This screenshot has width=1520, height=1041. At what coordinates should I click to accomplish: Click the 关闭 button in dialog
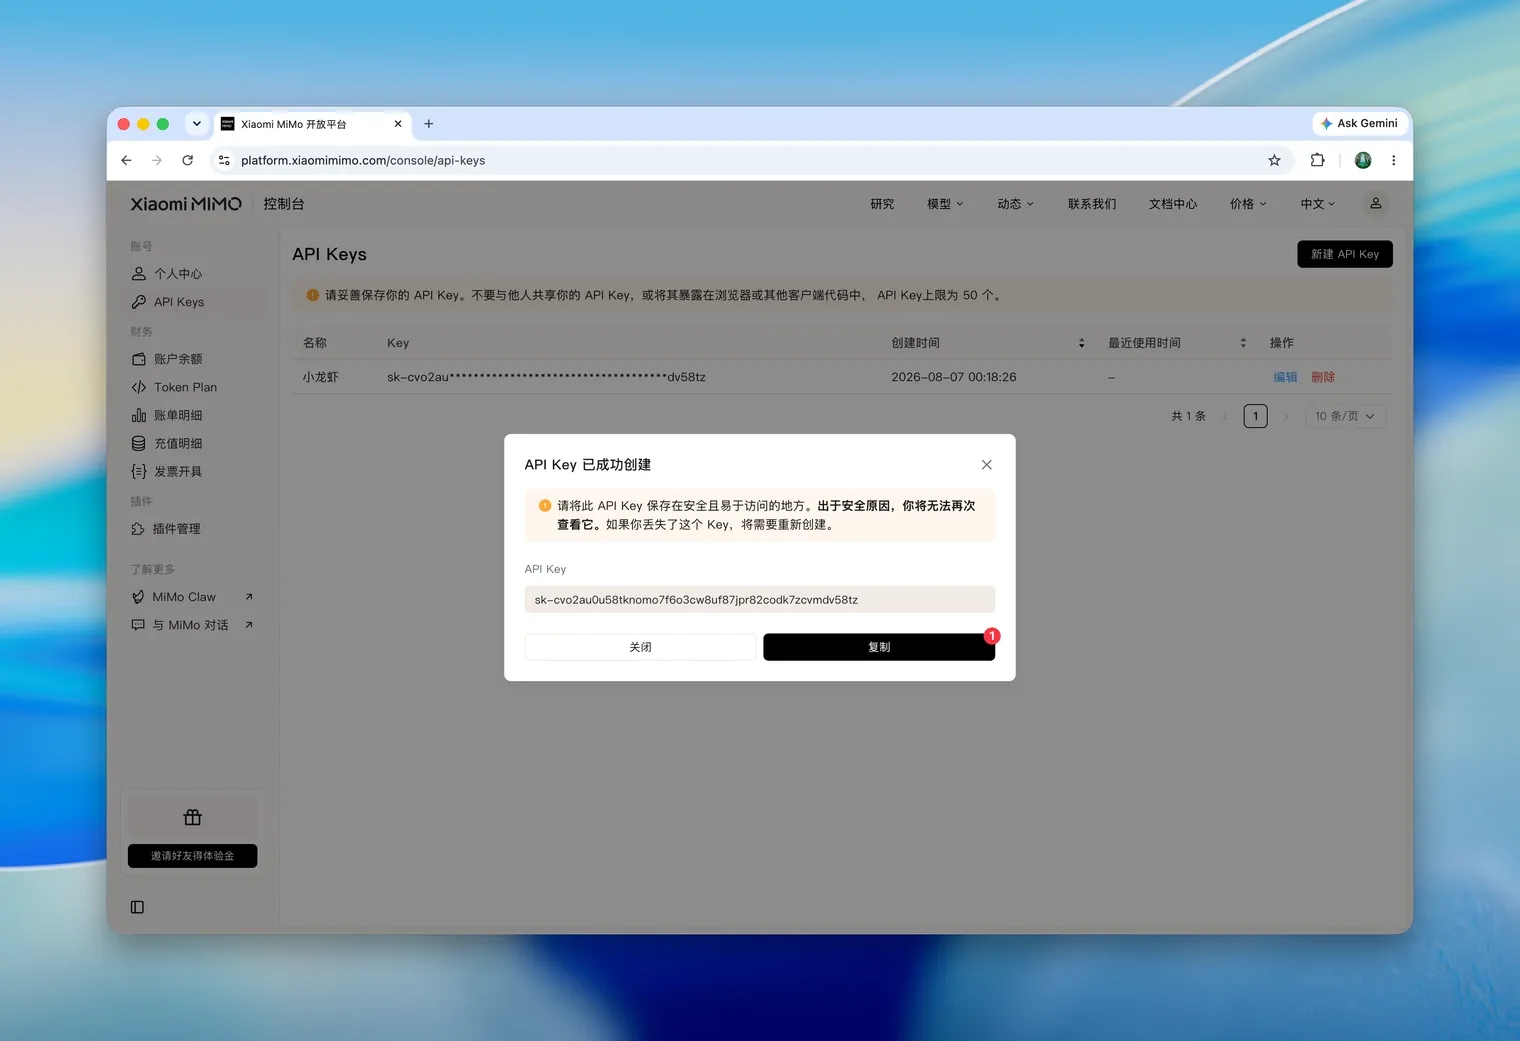point(640,647)
